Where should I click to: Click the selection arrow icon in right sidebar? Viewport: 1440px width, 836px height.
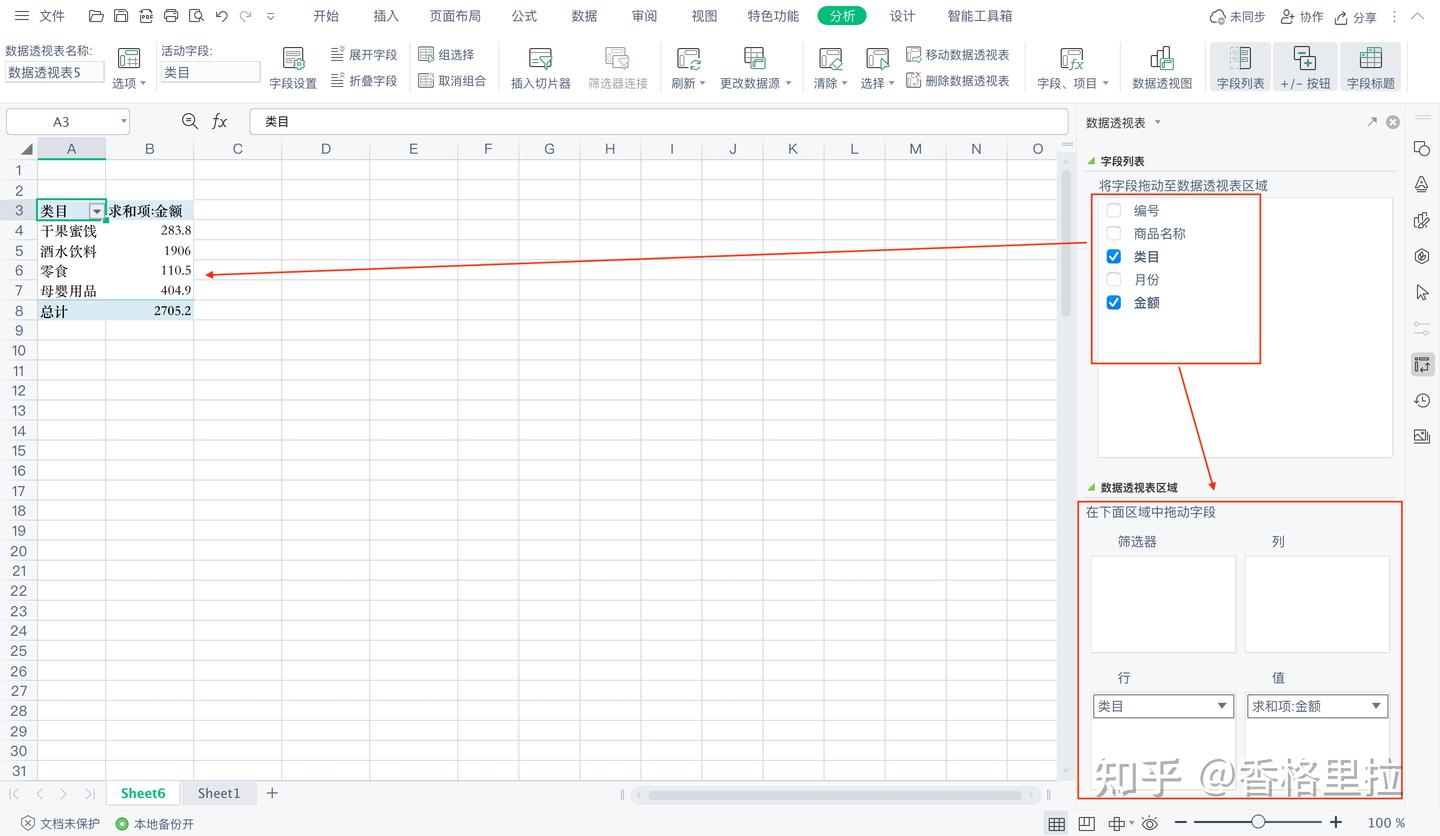(x=1422, y=292)
